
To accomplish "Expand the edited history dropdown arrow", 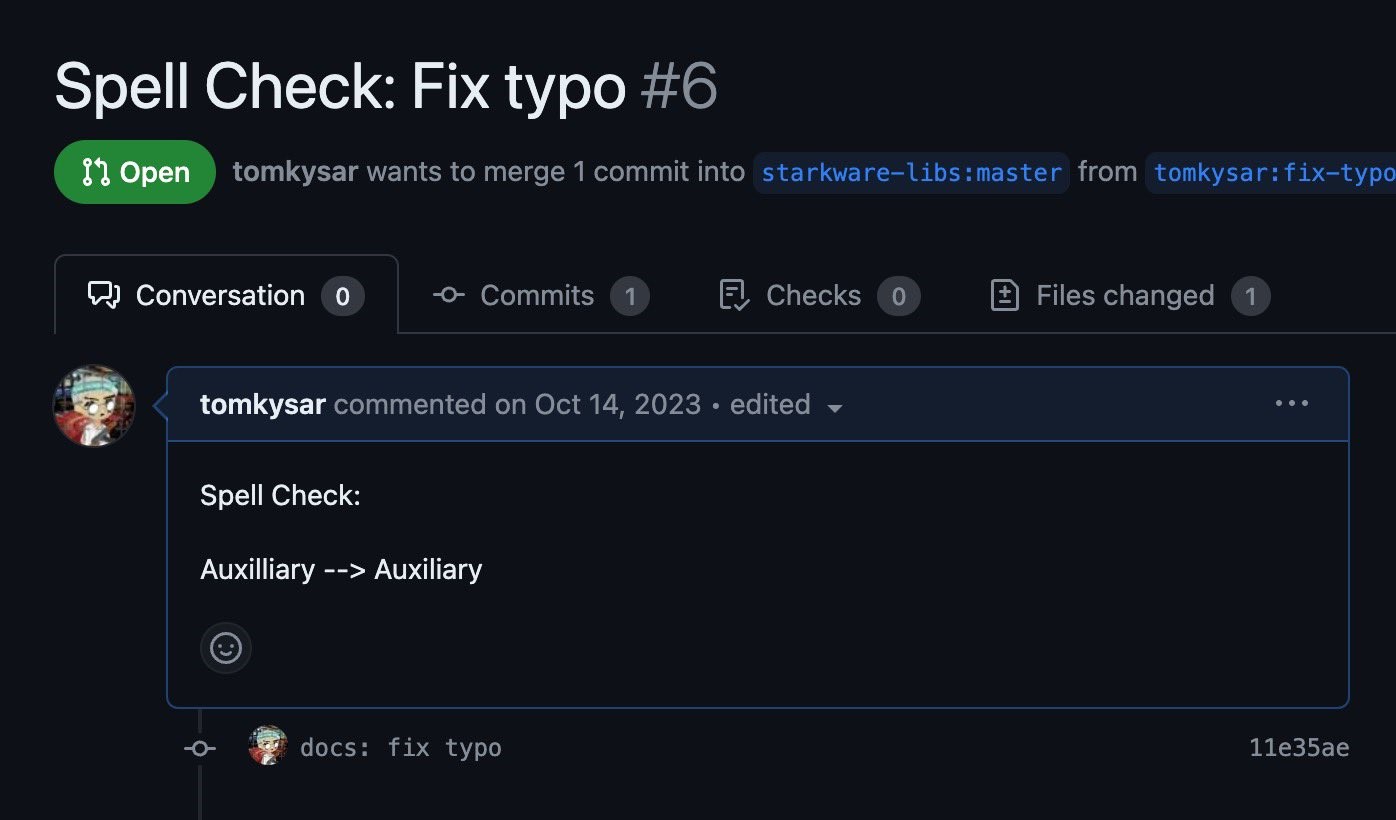I will pos(835,408).
